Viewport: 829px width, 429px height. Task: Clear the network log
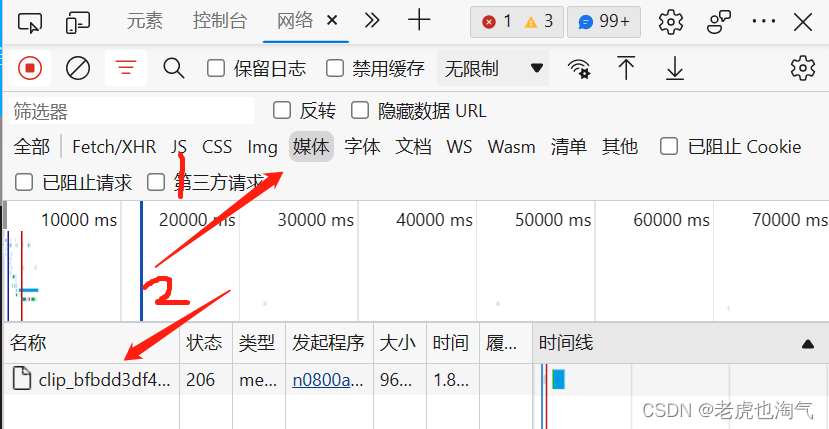78,68
